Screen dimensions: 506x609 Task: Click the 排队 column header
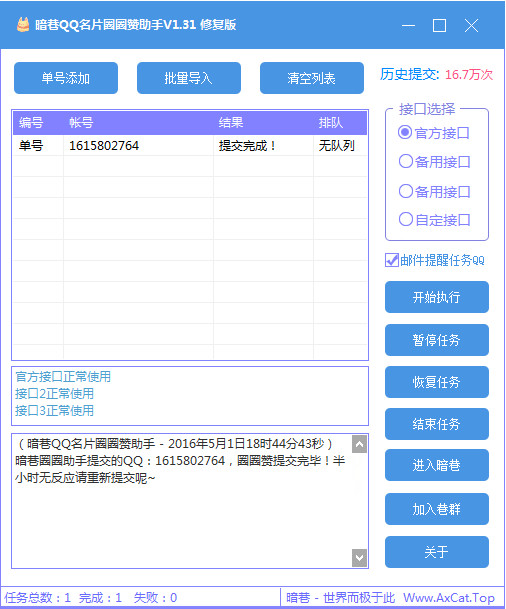(340, 123)
